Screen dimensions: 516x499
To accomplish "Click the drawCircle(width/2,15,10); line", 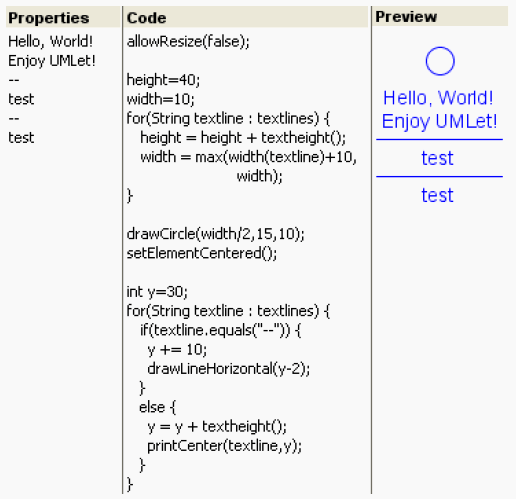I will [215, 234].
